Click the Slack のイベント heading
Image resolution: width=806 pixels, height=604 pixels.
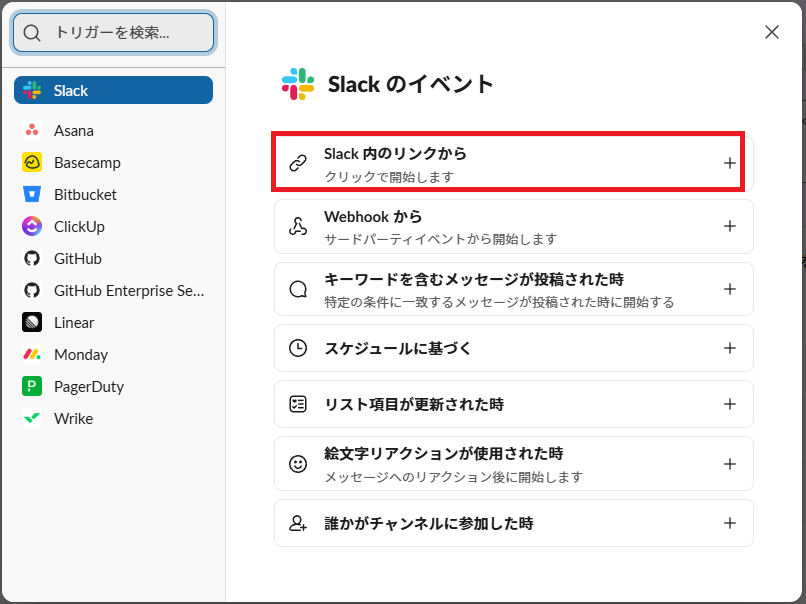point(411,84)
